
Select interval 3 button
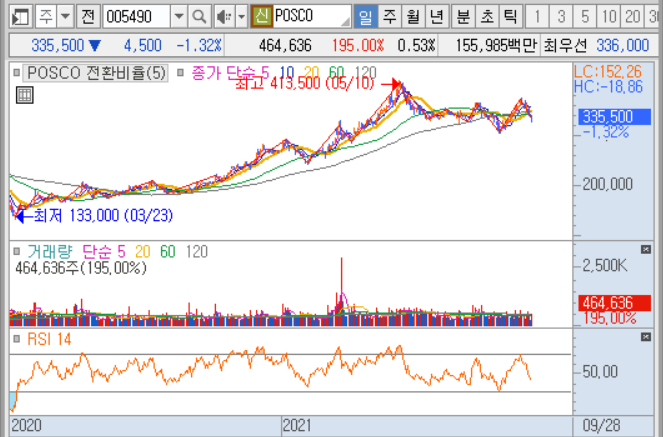(x=561, y=17)
